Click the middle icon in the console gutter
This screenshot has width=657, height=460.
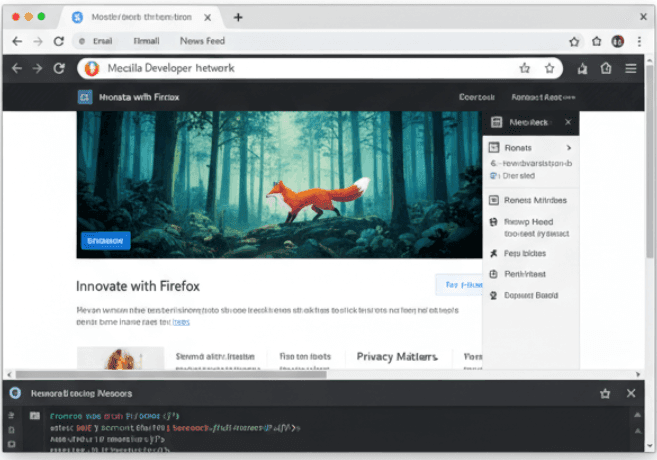(x=11, y=430)
